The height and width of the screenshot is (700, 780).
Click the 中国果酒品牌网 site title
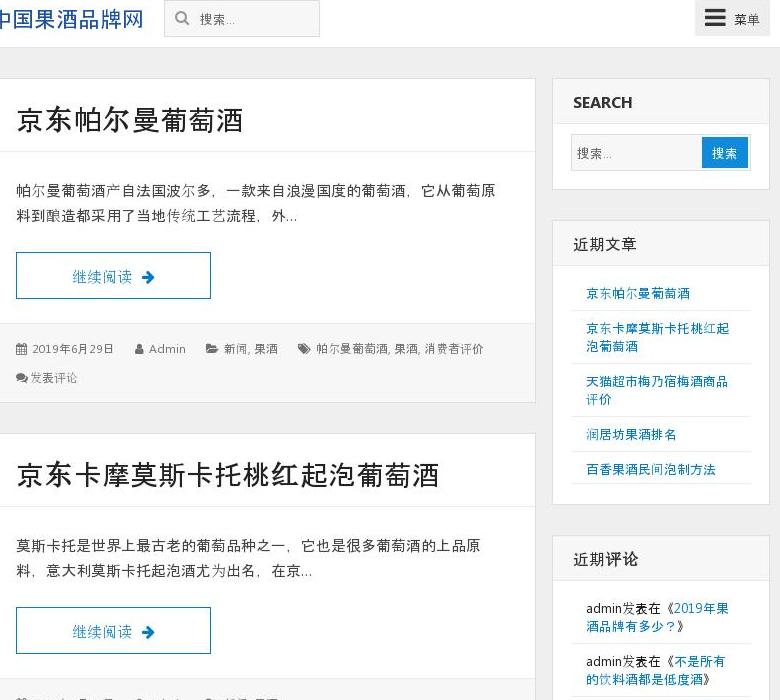pyautogui.click(x=71, y=19)
